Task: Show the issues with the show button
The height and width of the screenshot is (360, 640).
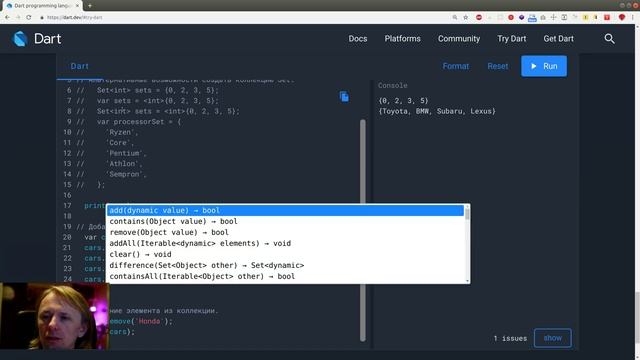Action: tap(553, 338)
